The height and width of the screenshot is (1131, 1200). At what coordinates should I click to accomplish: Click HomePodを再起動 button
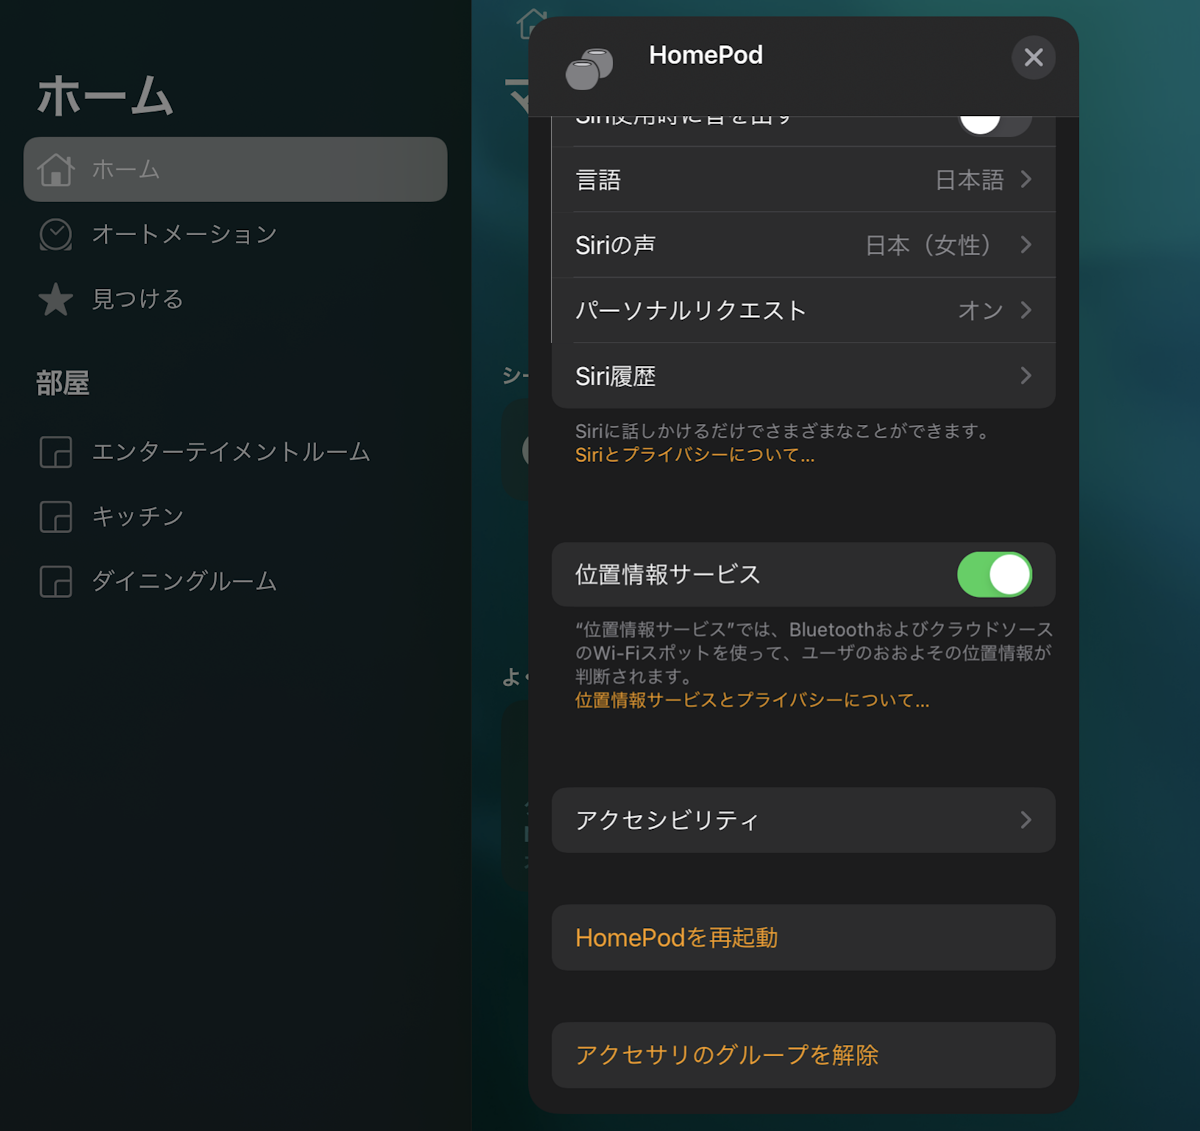pyautogui.click(x=804, y=937)
